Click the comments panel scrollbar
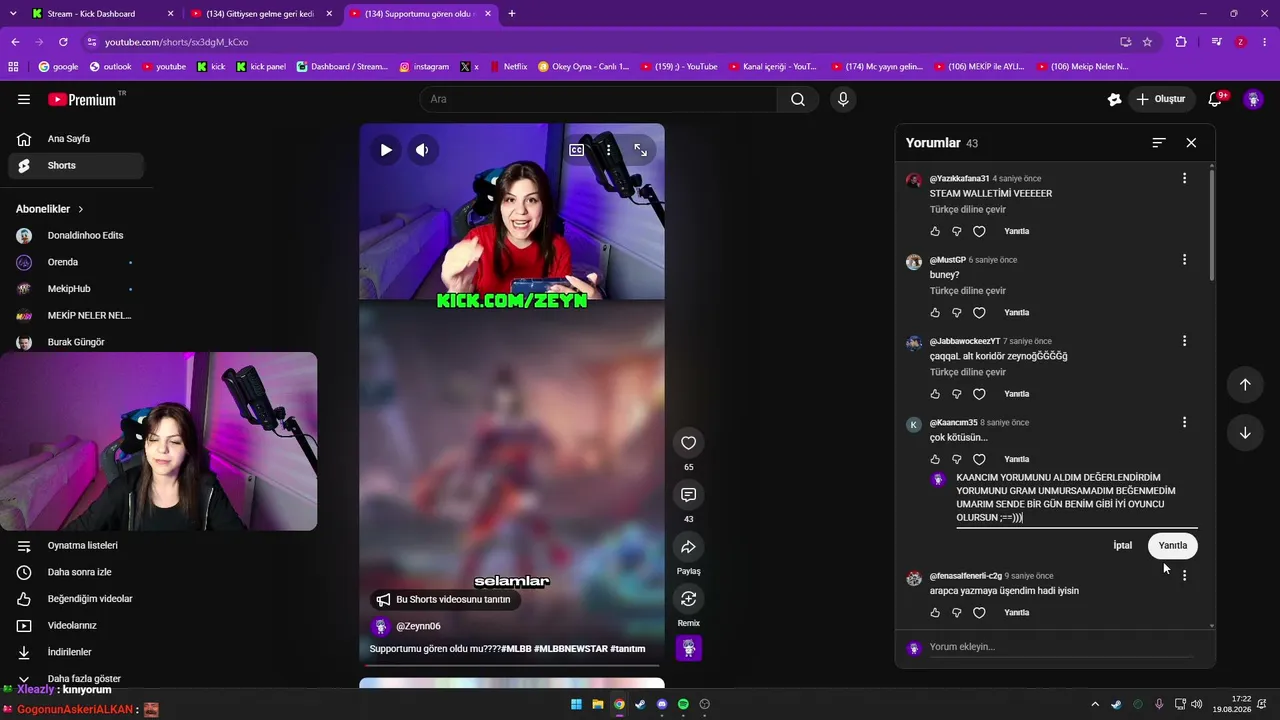Viewport: 1280px width, 720px height. click(x=1212, y=225)
